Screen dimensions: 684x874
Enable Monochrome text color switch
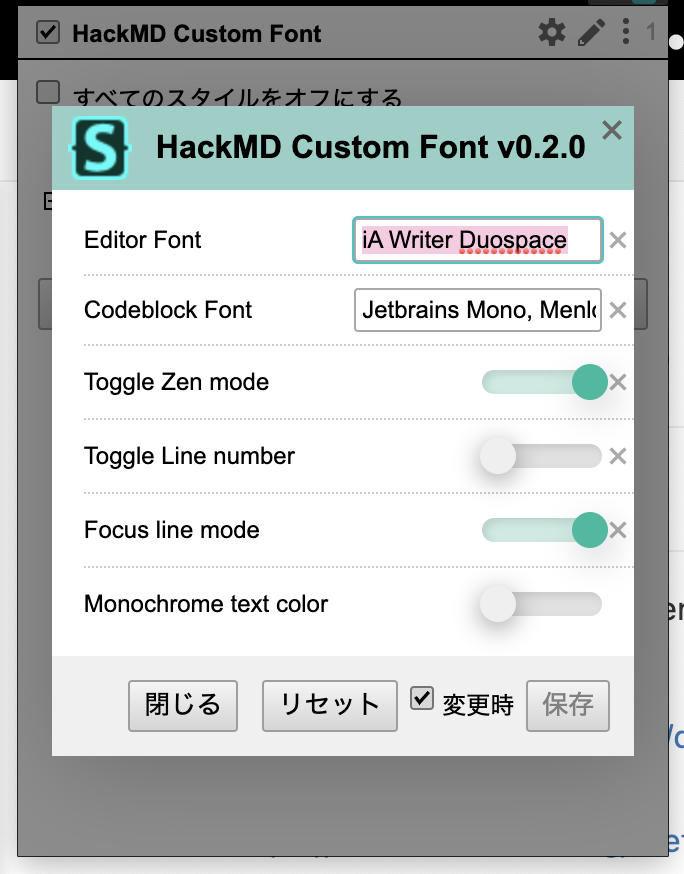(x=542, y=604)
